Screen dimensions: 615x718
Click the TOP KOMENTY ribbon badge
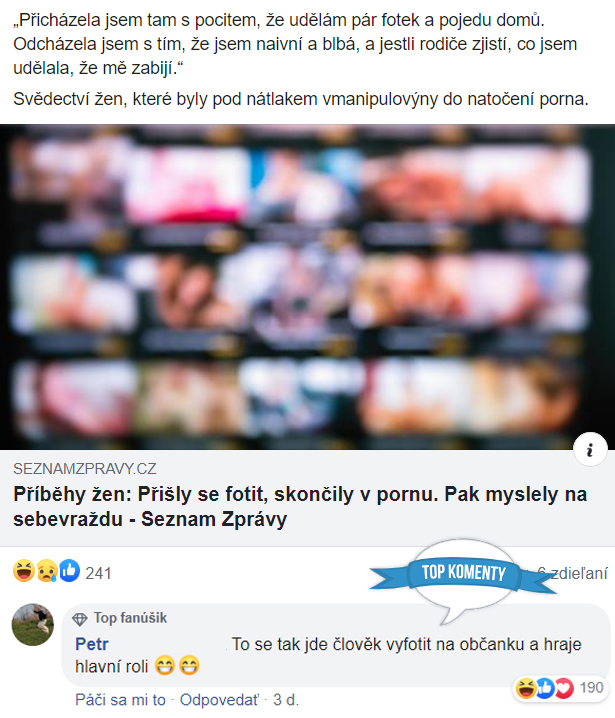pyautogui.click(x=463, y=573)
